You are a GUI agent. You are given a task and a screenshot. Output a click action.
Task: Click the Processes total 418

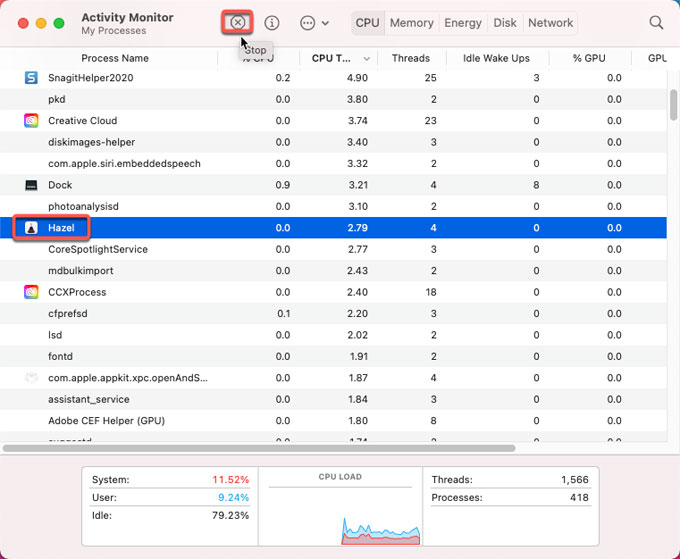[x=579, y=497]
